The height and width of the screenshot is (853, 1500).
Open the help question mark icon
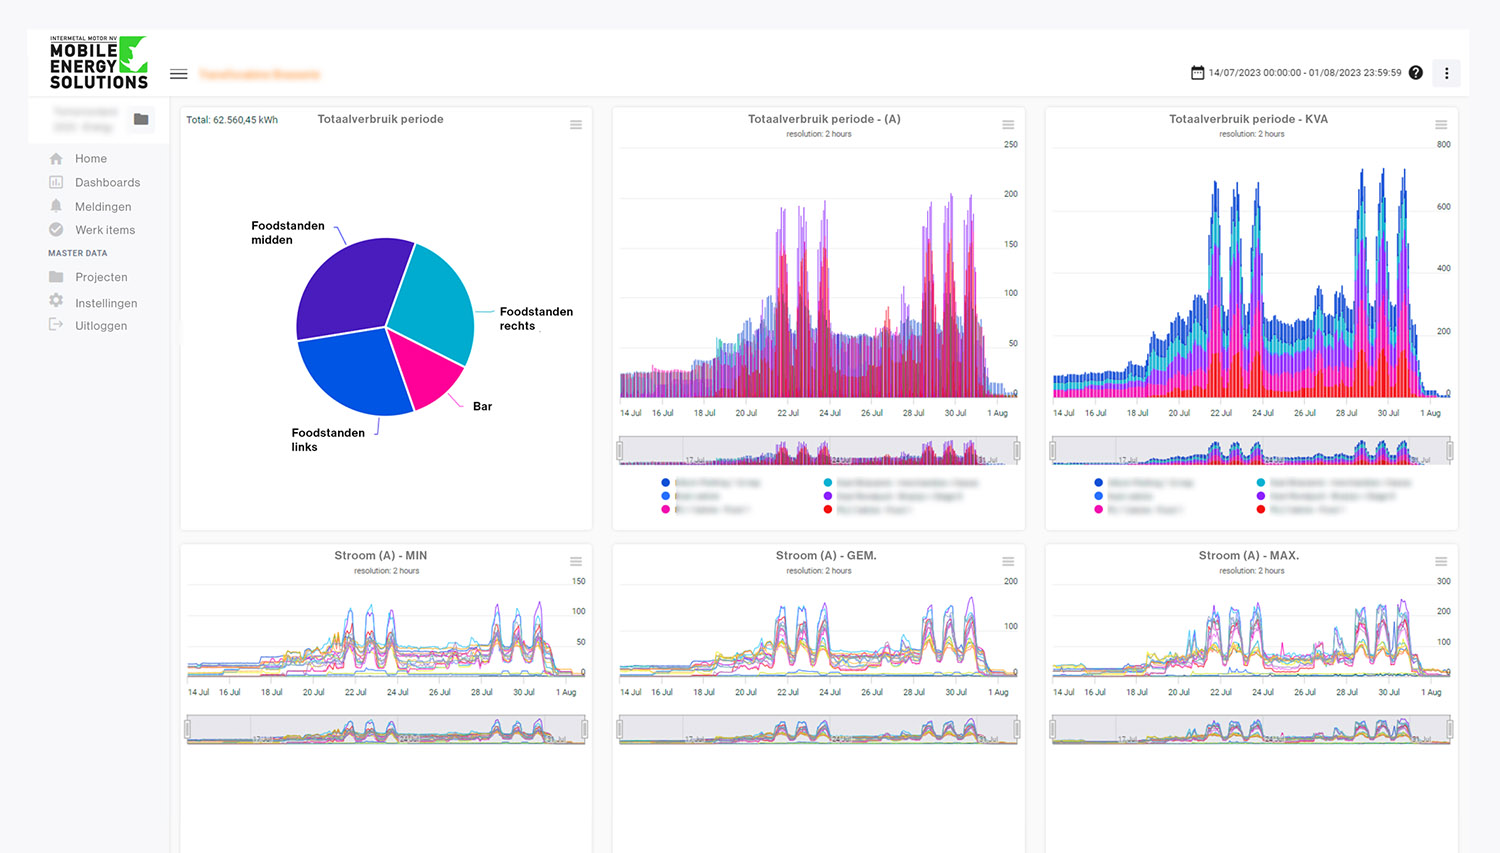(1416, 73)
